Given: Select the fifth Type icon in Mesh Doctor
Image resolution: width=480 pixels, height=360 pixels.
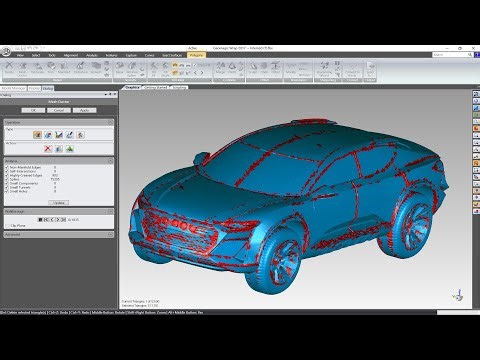Looking at the screenshot, I should tap(80, 135).
